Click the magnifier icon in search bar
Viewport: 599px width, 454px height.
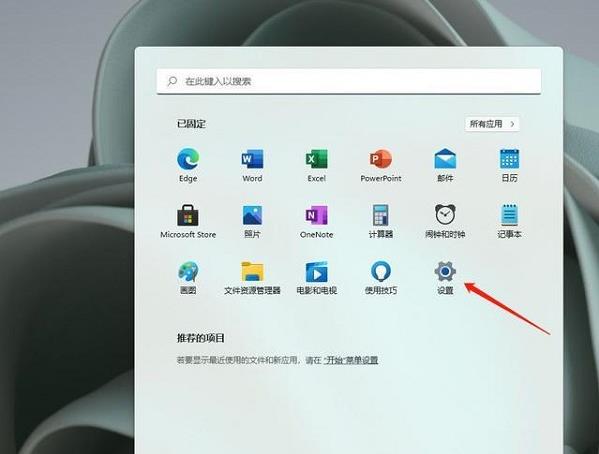click(172, 81)
